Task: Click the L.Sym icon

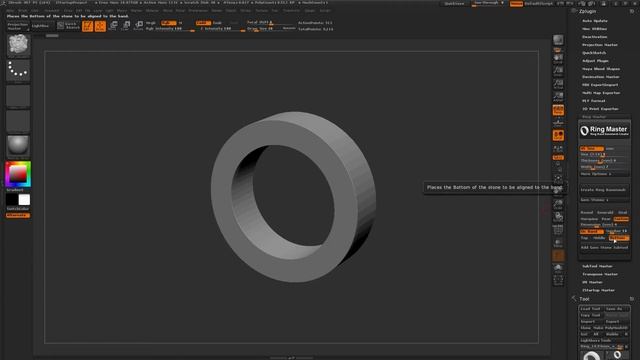Action: [x=558, y=149]
